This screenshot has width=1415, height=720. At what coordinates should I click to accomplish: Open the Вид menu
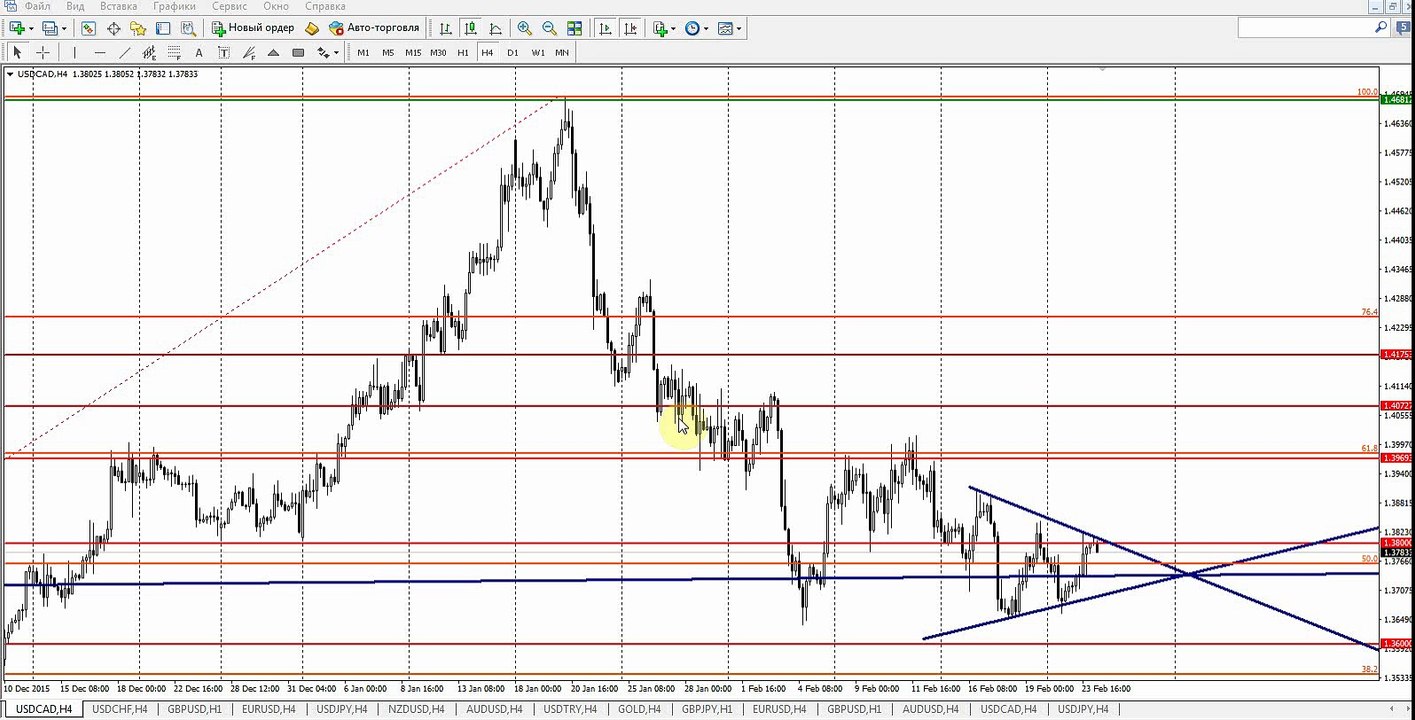click(75, 6)
